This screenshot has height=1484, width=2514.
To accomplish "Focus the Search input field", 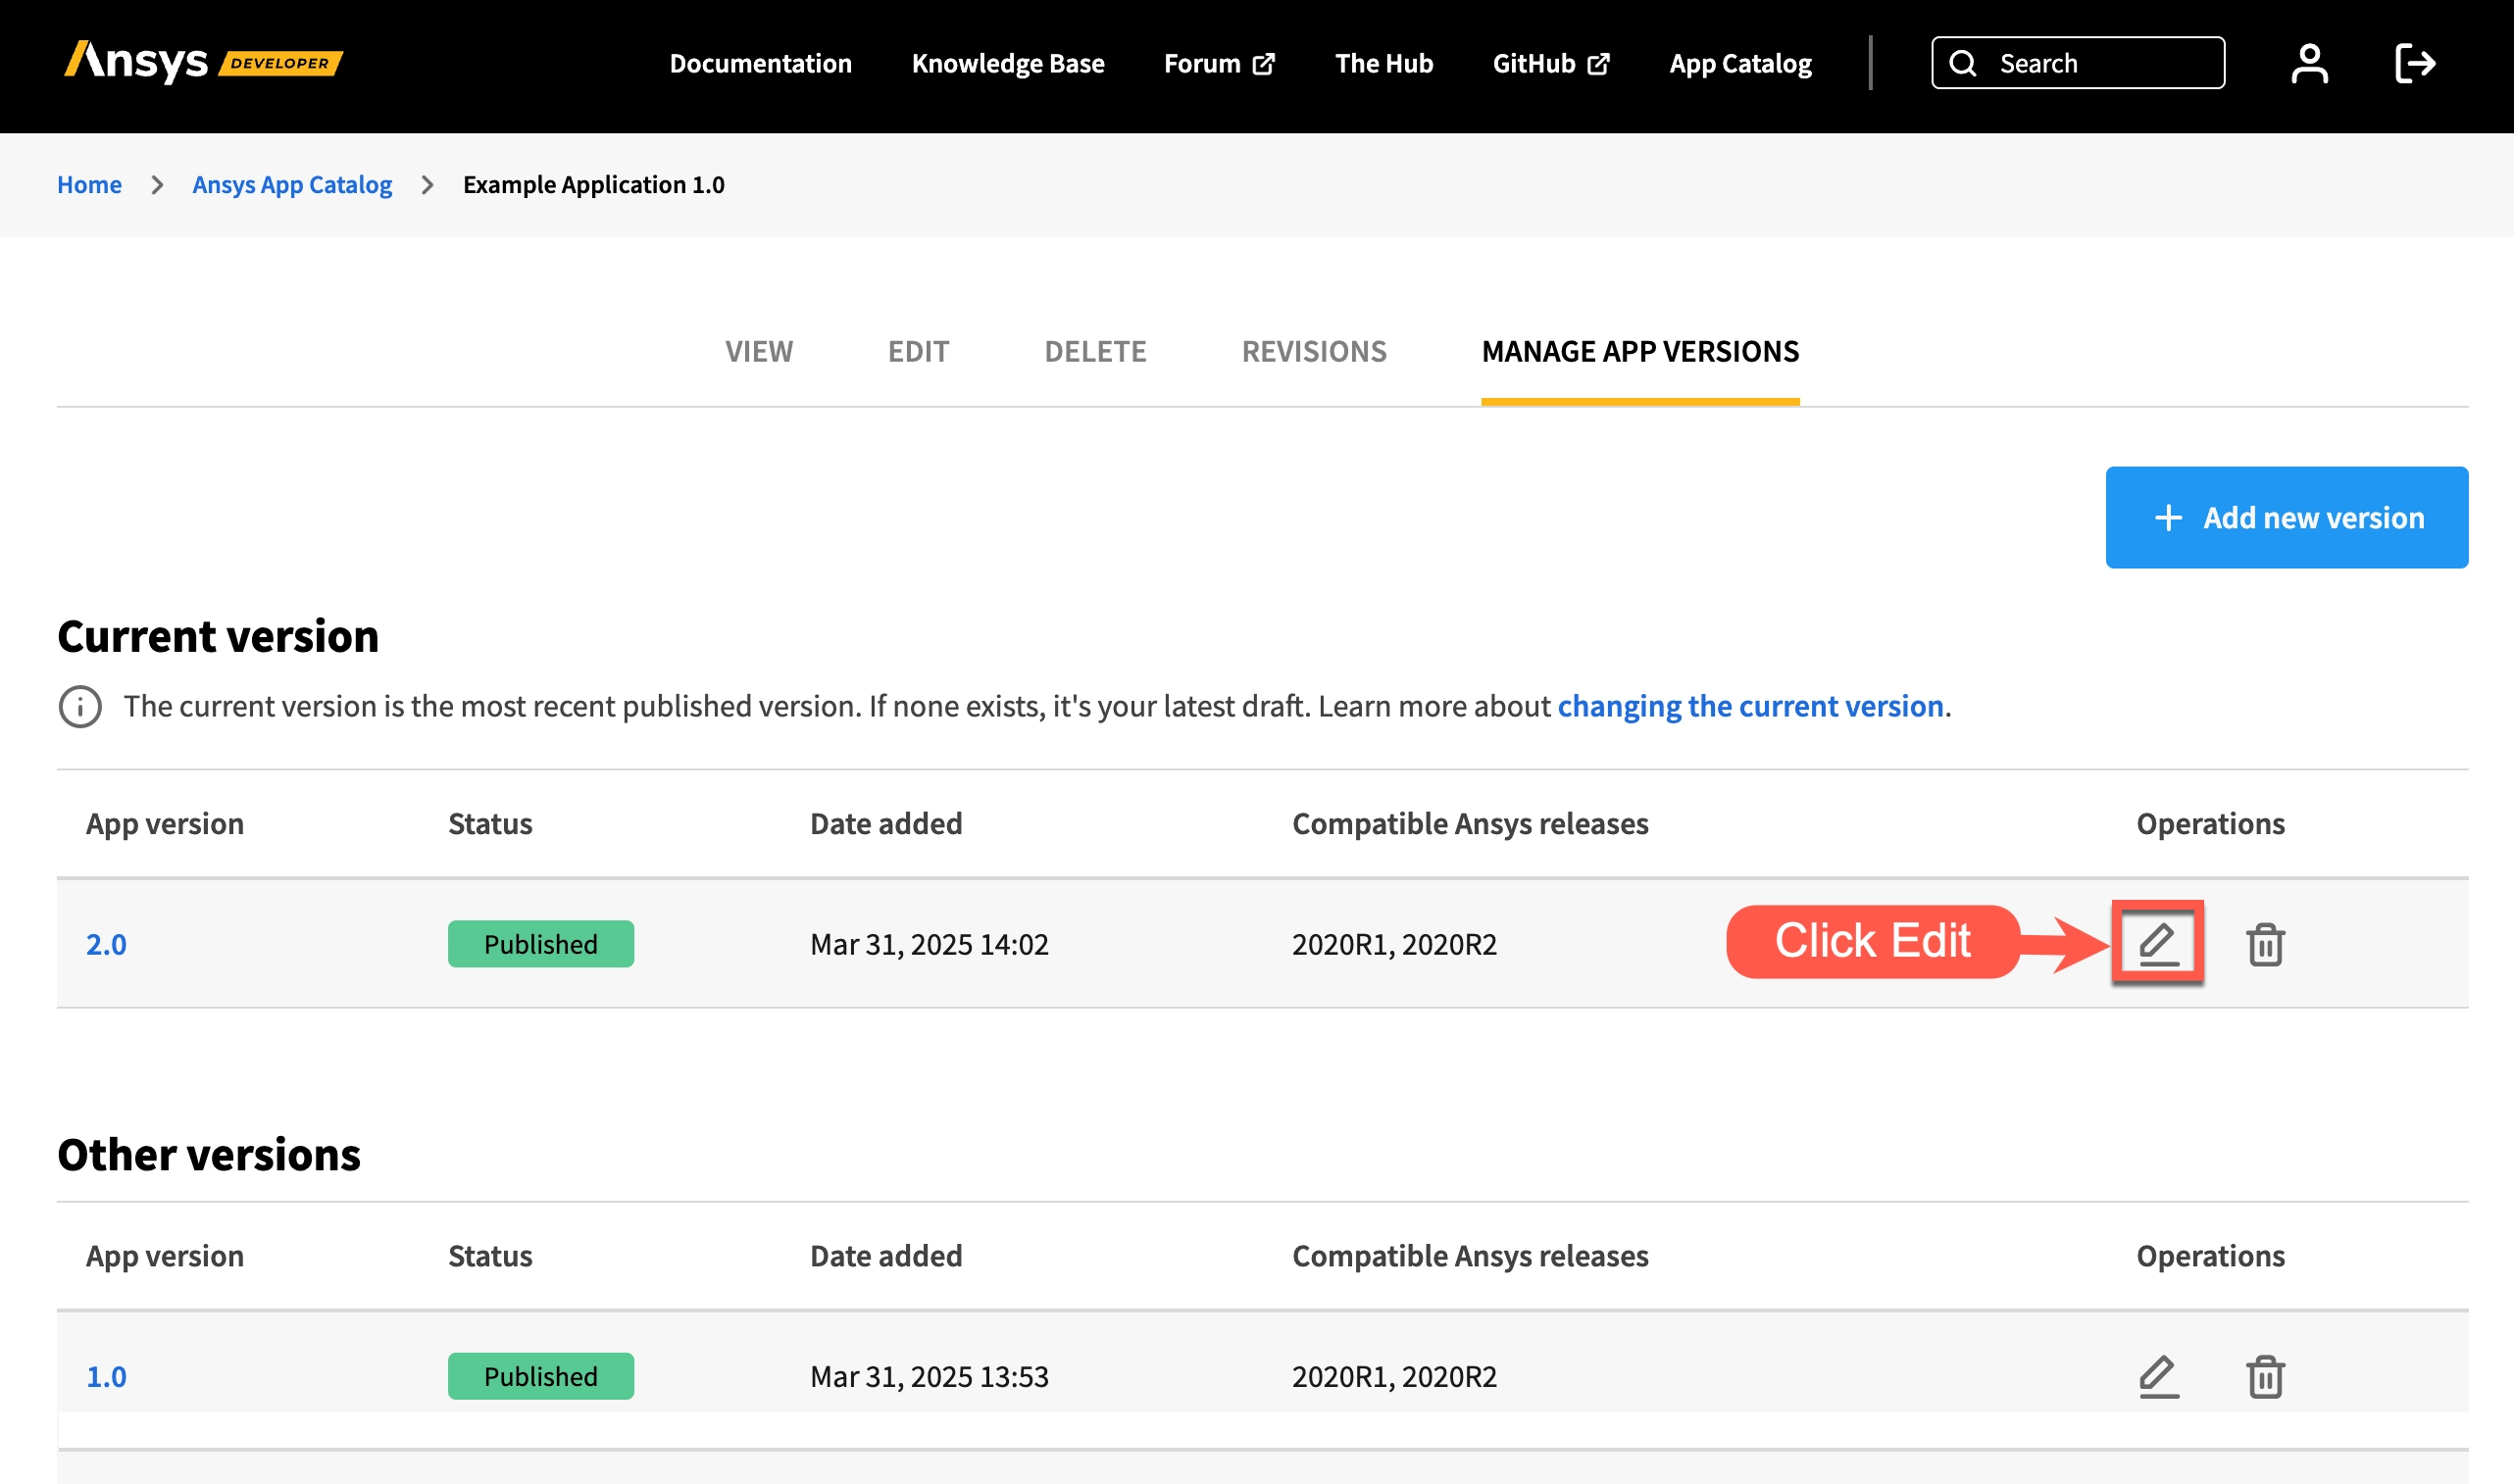I will [x=2077, y=64].
